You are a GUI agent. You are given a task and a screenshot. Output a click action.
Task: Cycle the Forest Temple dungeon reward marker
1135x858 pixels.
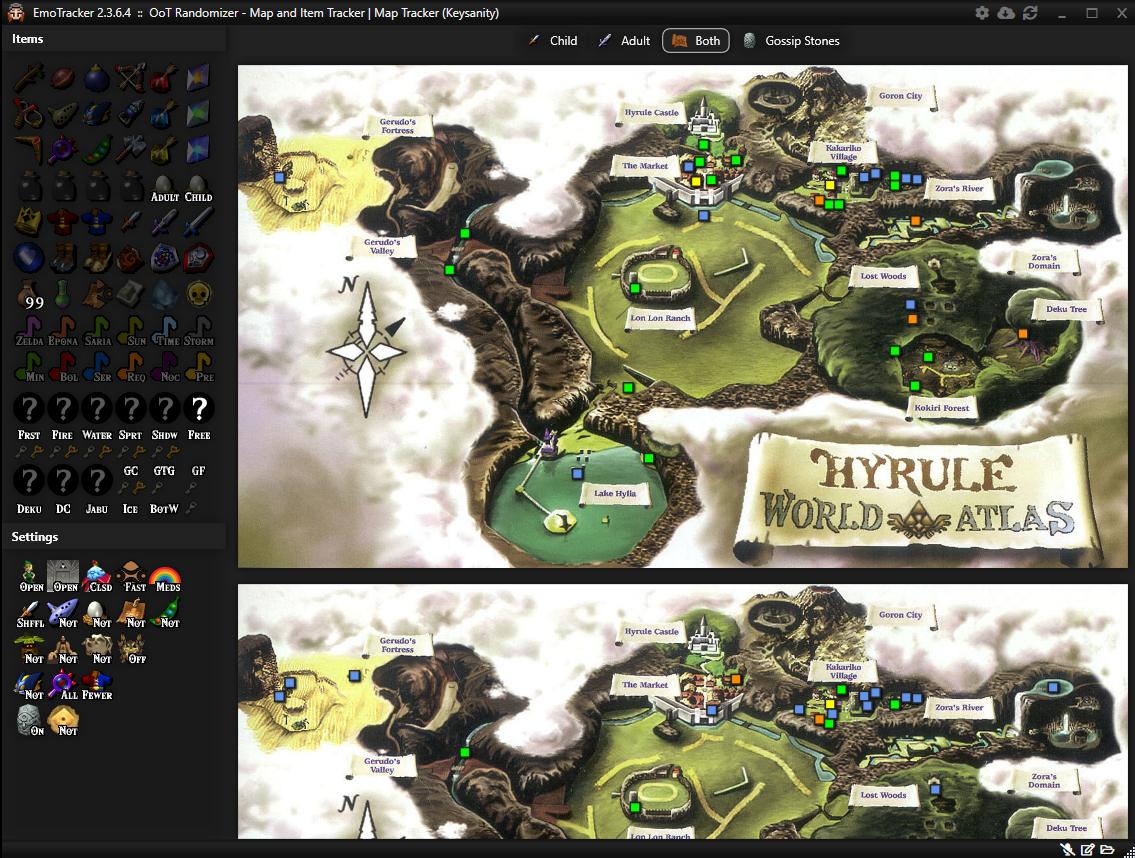(29, 408)
